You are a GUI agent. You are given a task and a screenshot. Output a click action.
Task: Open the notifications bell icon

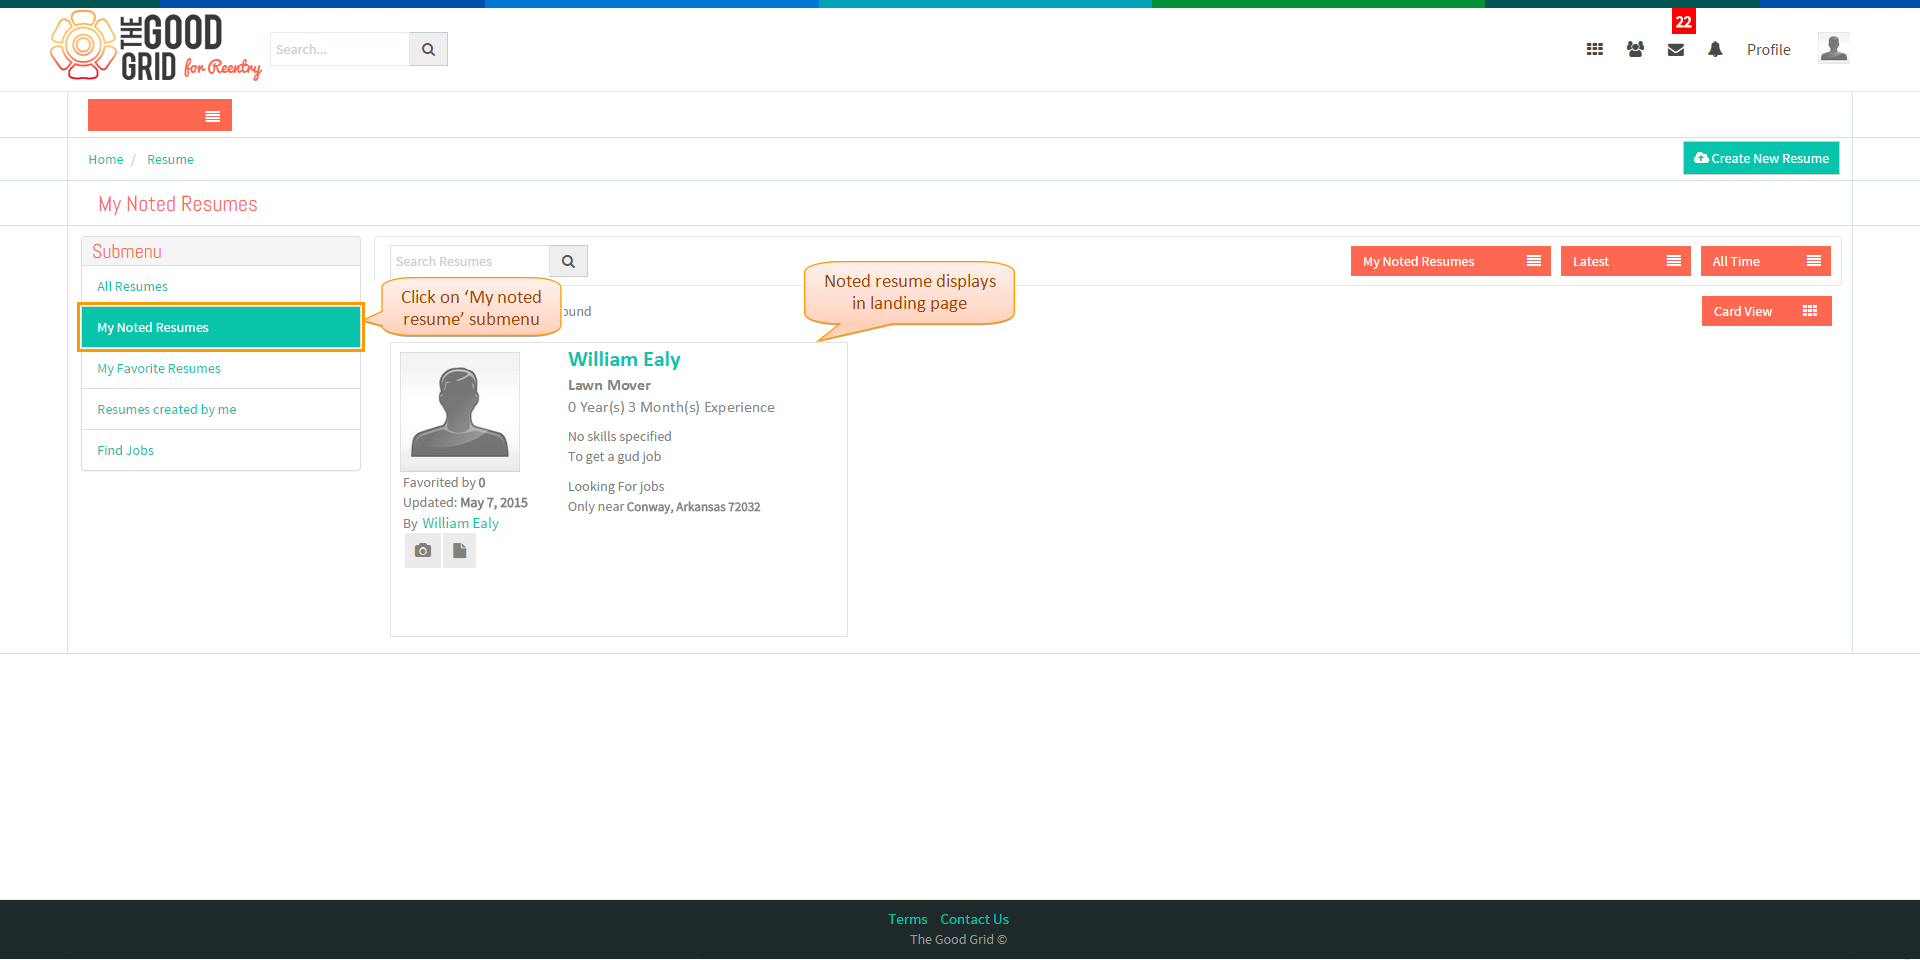1715,49
